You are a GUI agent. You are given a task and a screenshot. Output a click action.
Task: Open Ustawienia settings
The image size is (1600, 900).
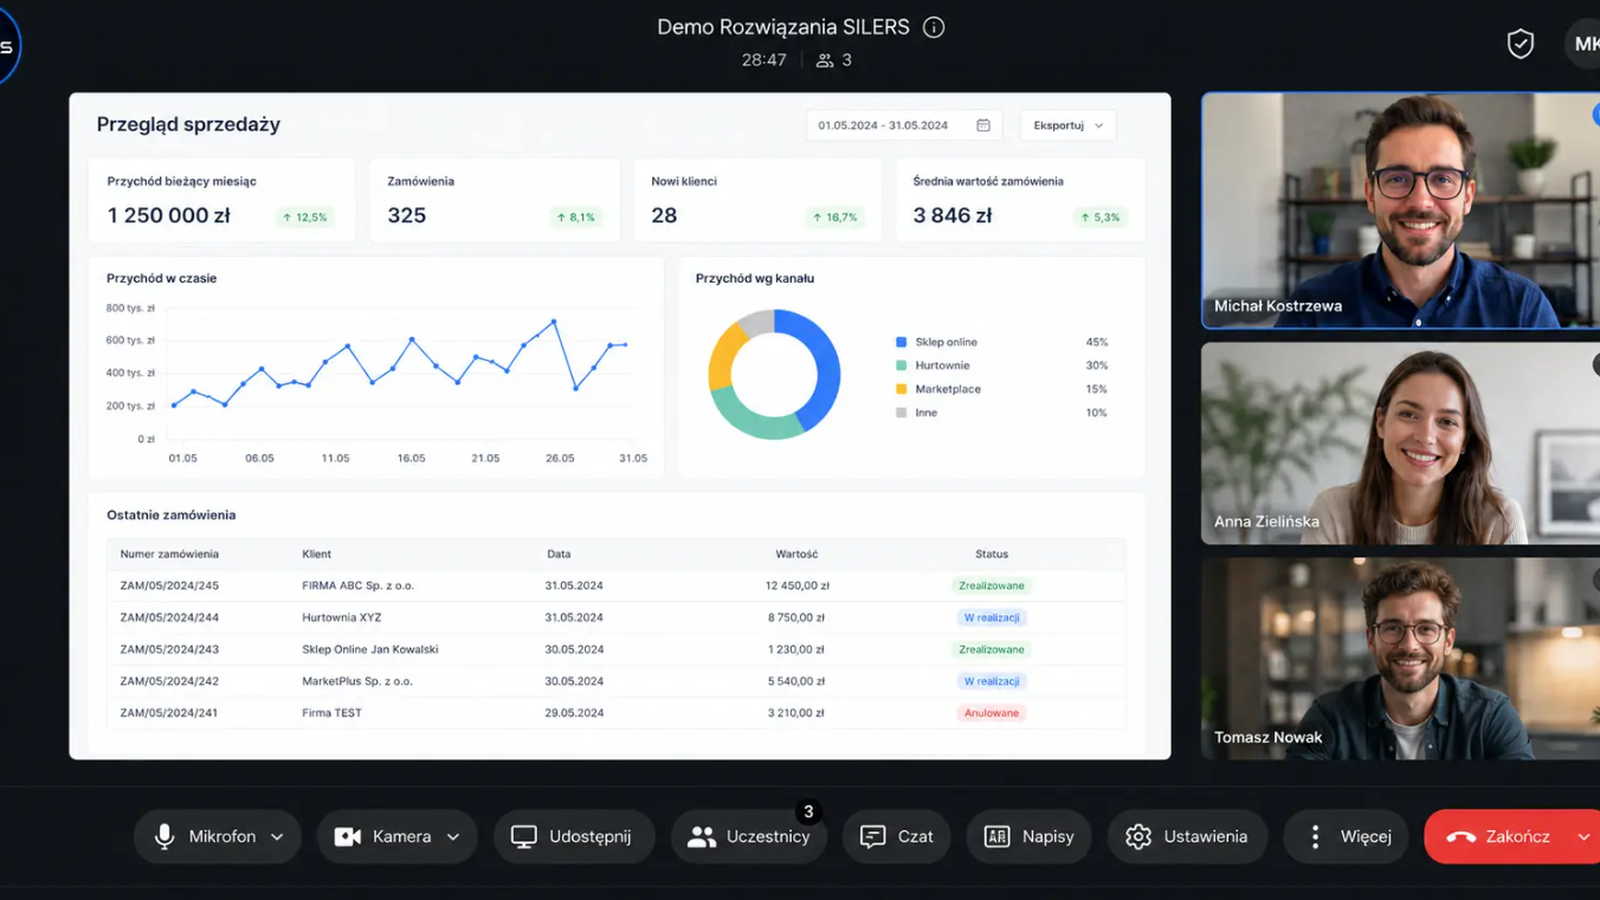[1187, 836]
